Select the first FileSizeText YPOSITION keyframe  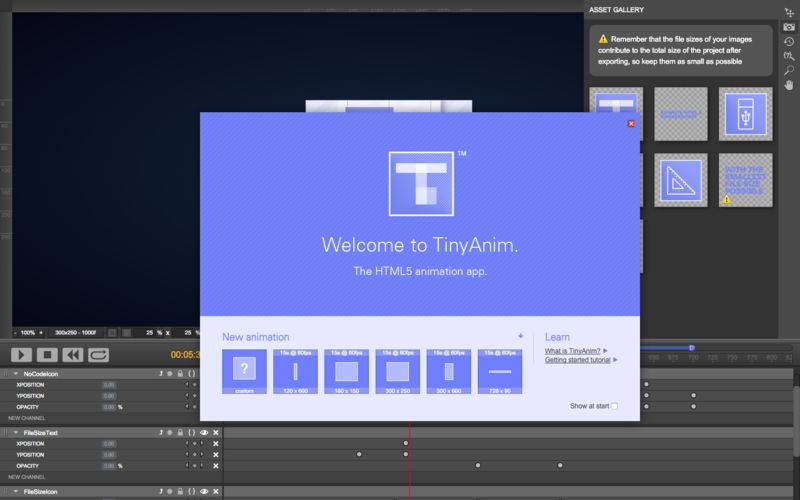(x=359, y=454)
